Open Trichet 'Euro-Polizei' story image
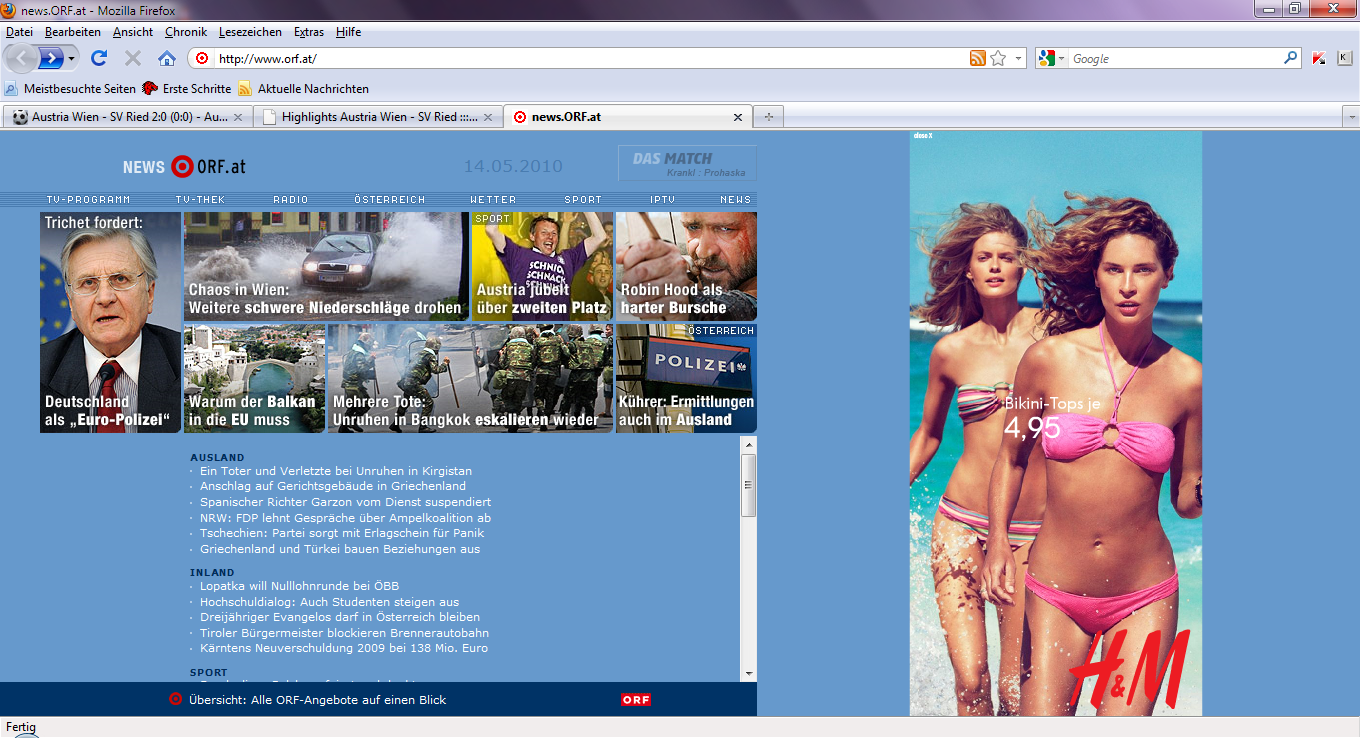Viewport: 1360px width, 738px height. point(111,322)
